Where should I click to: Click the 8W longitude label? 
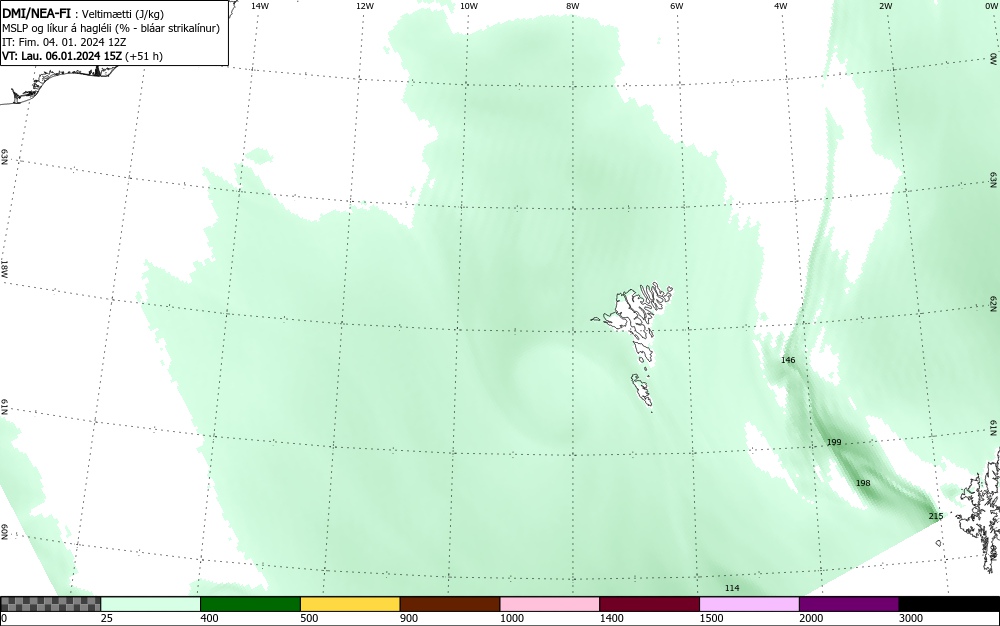[572, 6]
